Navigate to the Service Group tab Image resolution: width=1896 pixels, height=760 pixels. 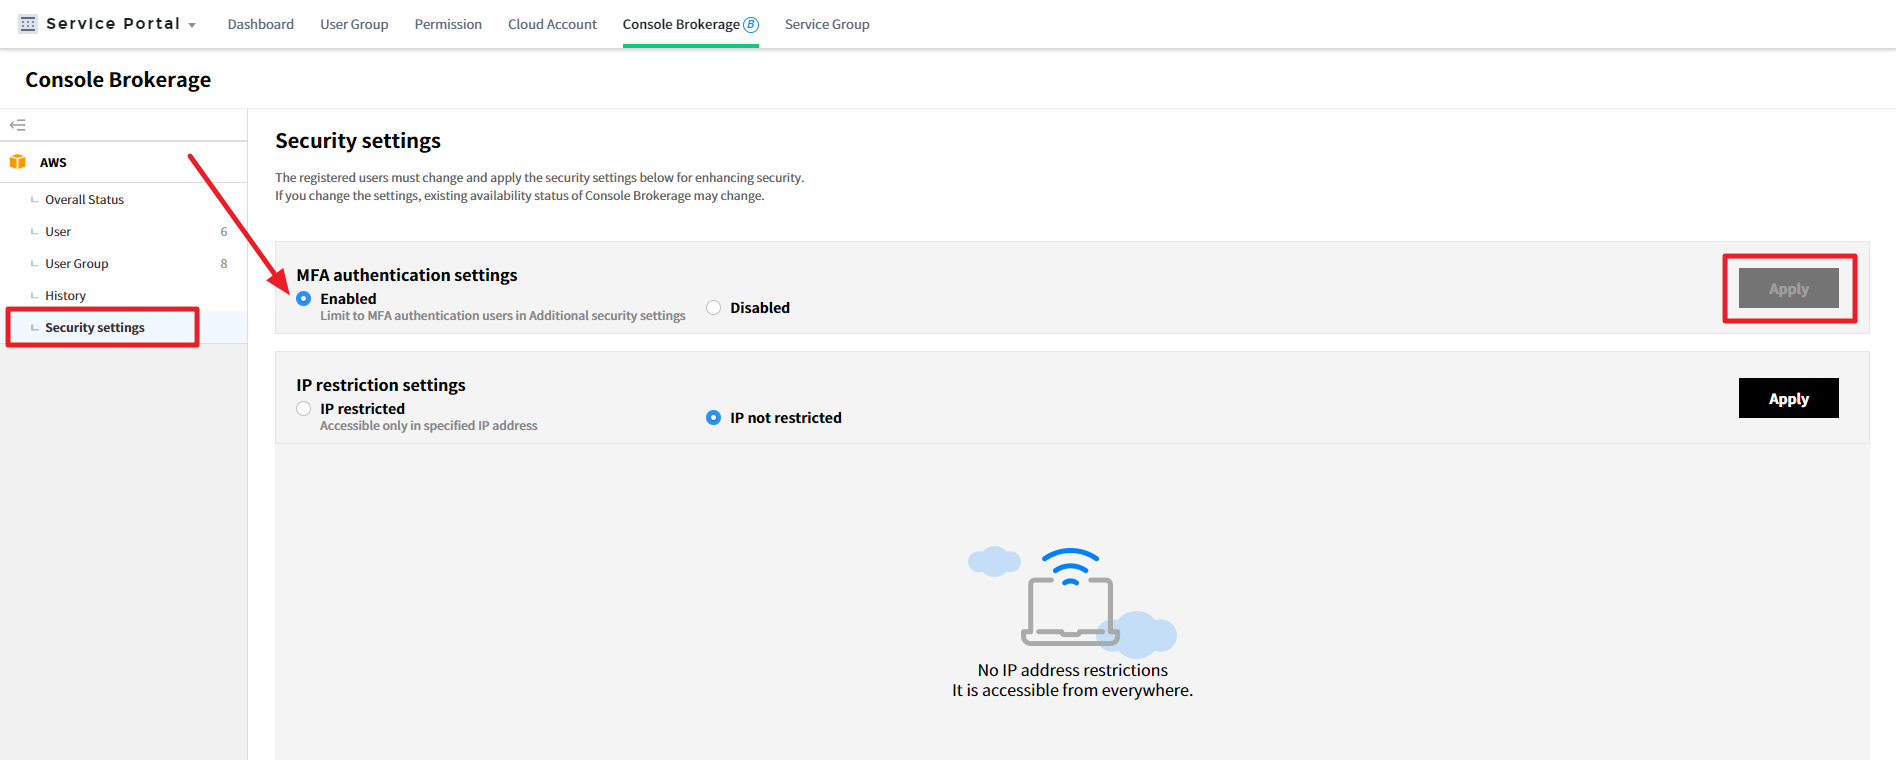(x=827, y=24)
